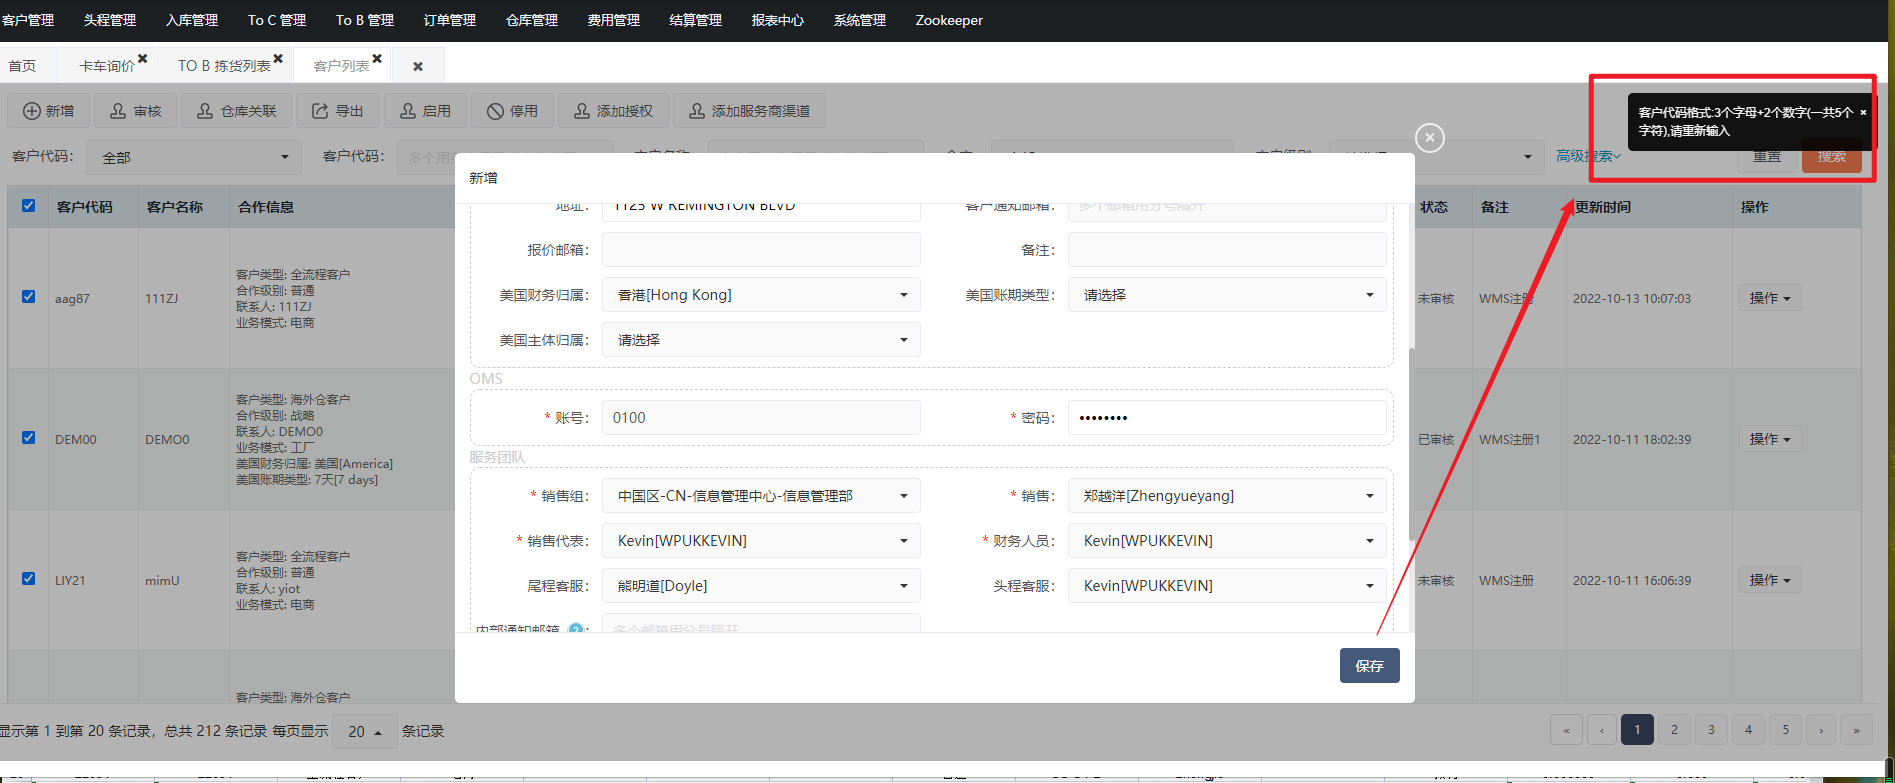Jump to last page » button
This screenshot has width=1895, height=783.
[x=1857, y=730]
